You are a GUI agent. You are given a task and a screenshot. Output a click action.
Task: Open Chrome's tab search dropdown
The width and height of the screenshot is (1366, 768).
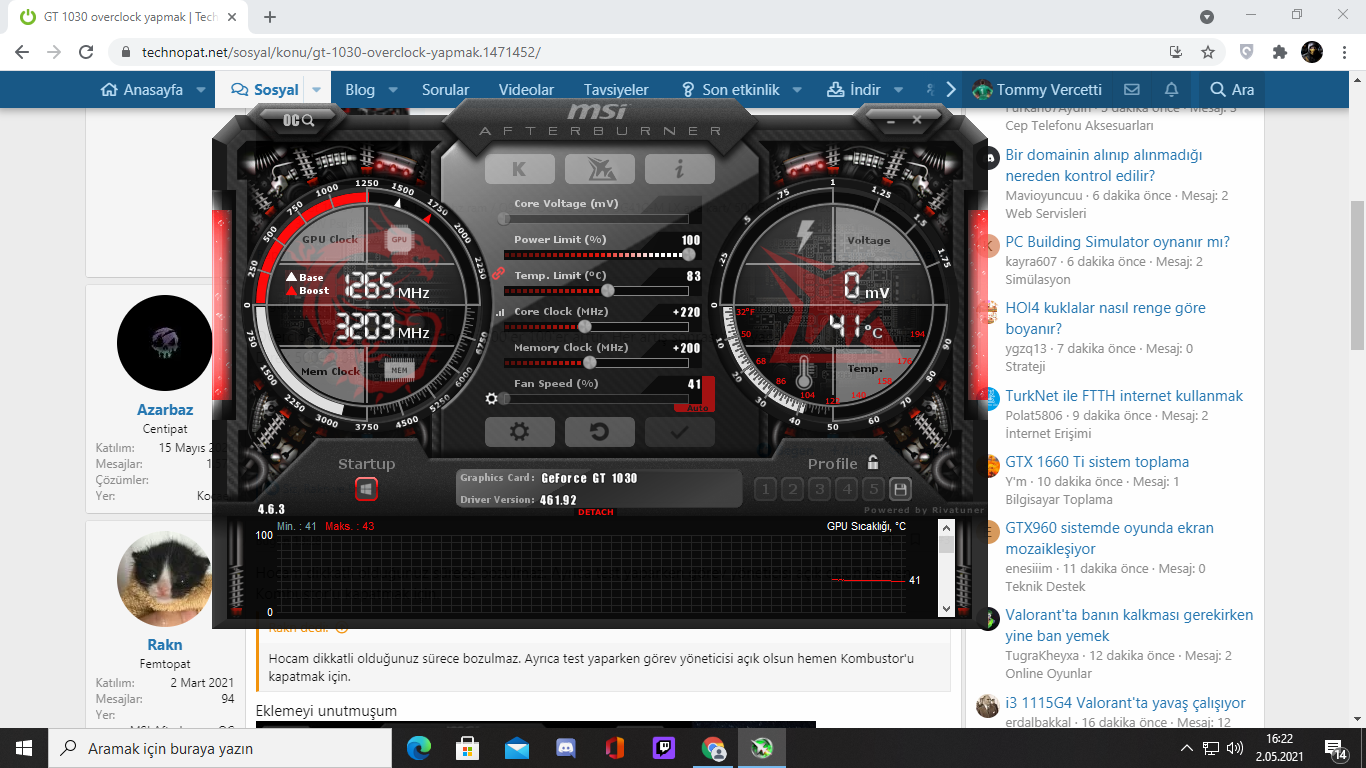(x=1207, y=17)
